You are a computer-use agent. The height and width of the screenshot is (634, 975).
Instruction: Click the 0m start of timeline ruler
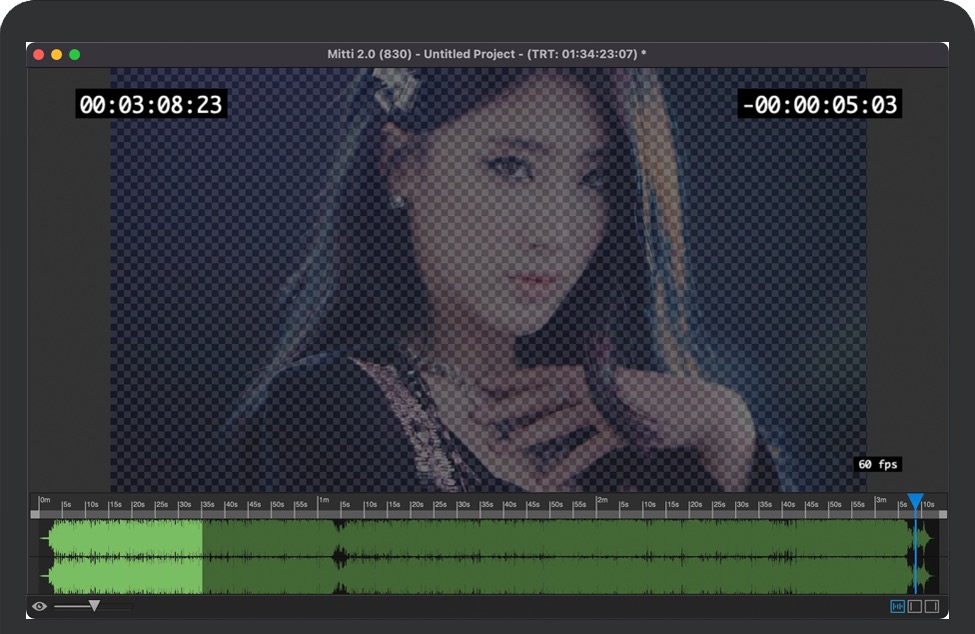click(x=45, y=500)
